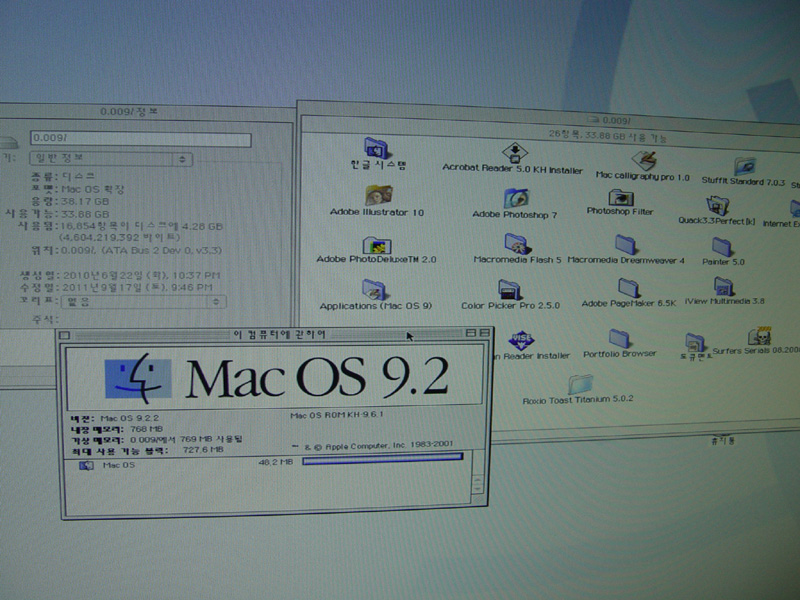Click the Surfers Serials skull icon
This screenshot has height=600, width=800.
760,337
